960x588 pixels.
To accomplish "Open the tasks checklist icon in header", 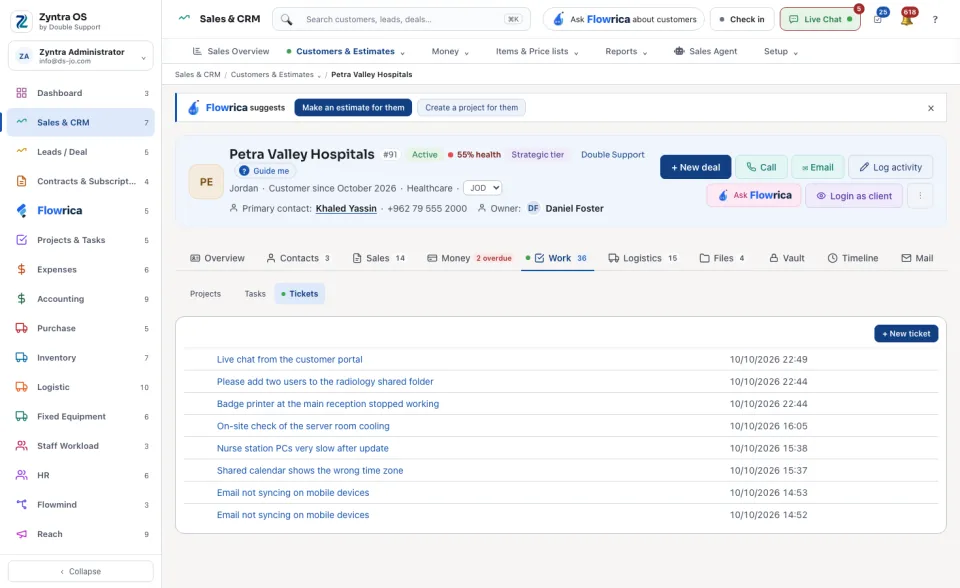I will (878, 20).
